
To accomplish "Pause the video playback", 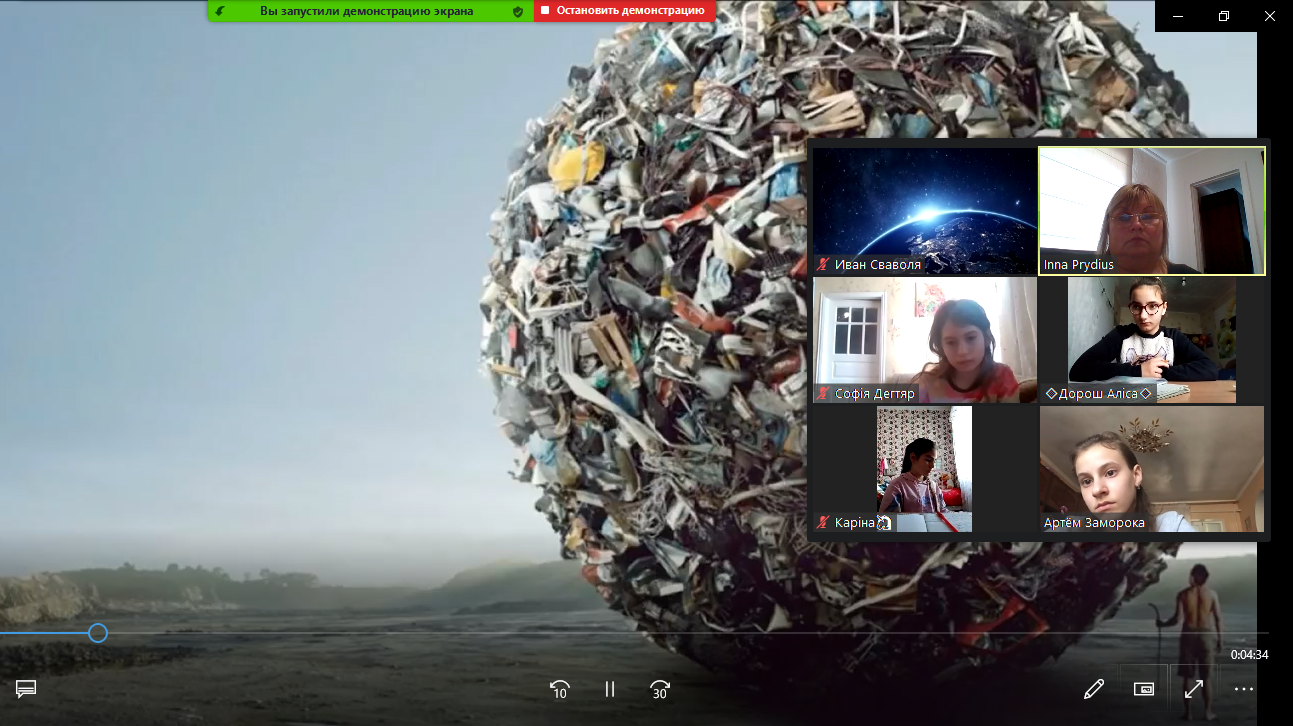I will [610, 689].
